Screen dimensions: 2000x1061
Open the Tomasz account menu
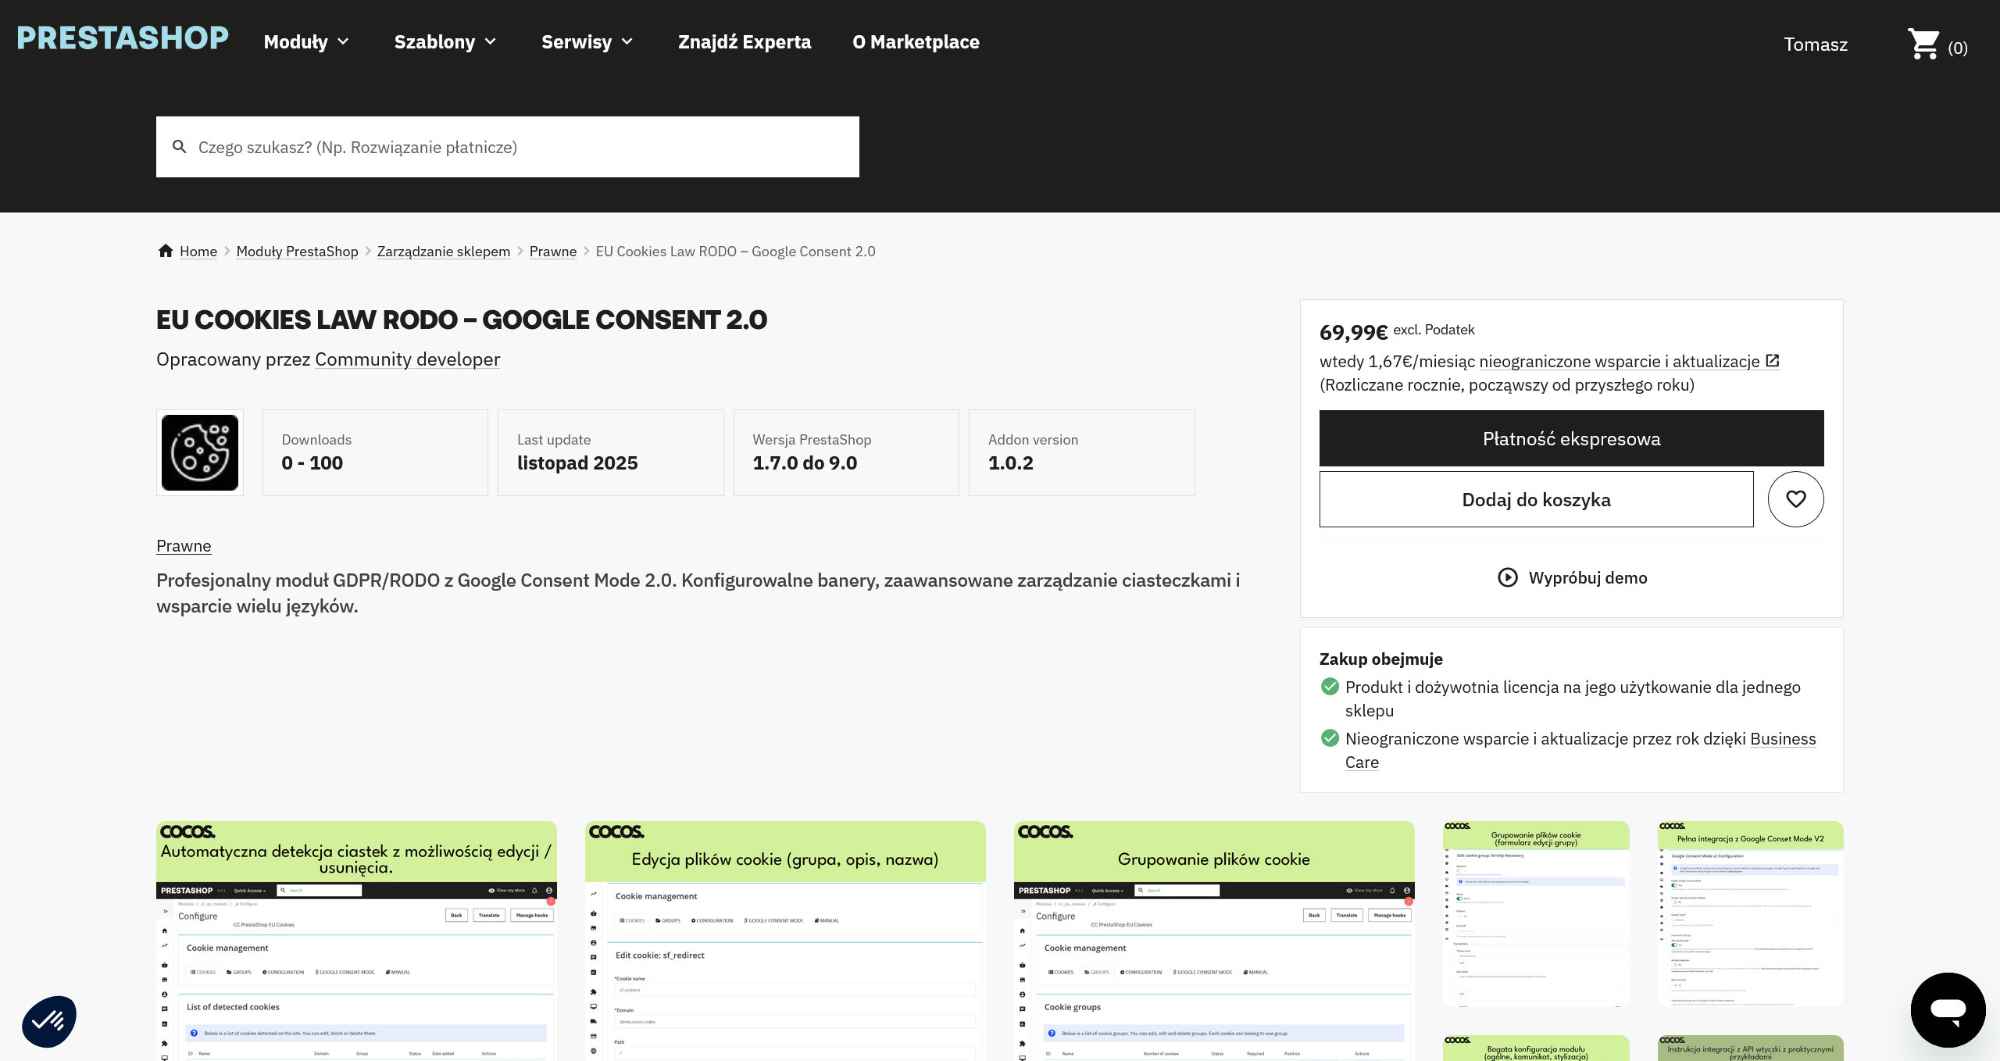point(1815,44)
